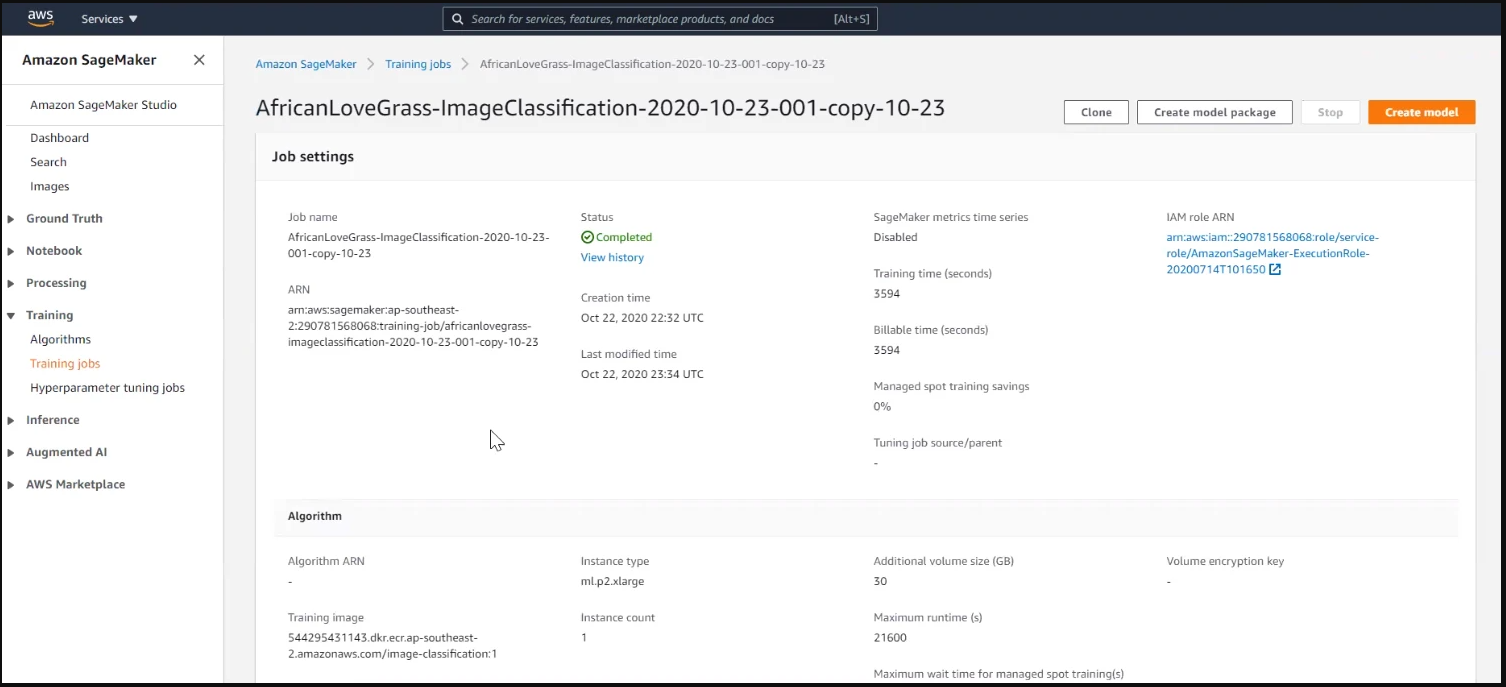Screen dimensions: 1506x687
Task: Open Amazon SageMaker Studio
Action: pyautogui.click(x=103, y=105)
